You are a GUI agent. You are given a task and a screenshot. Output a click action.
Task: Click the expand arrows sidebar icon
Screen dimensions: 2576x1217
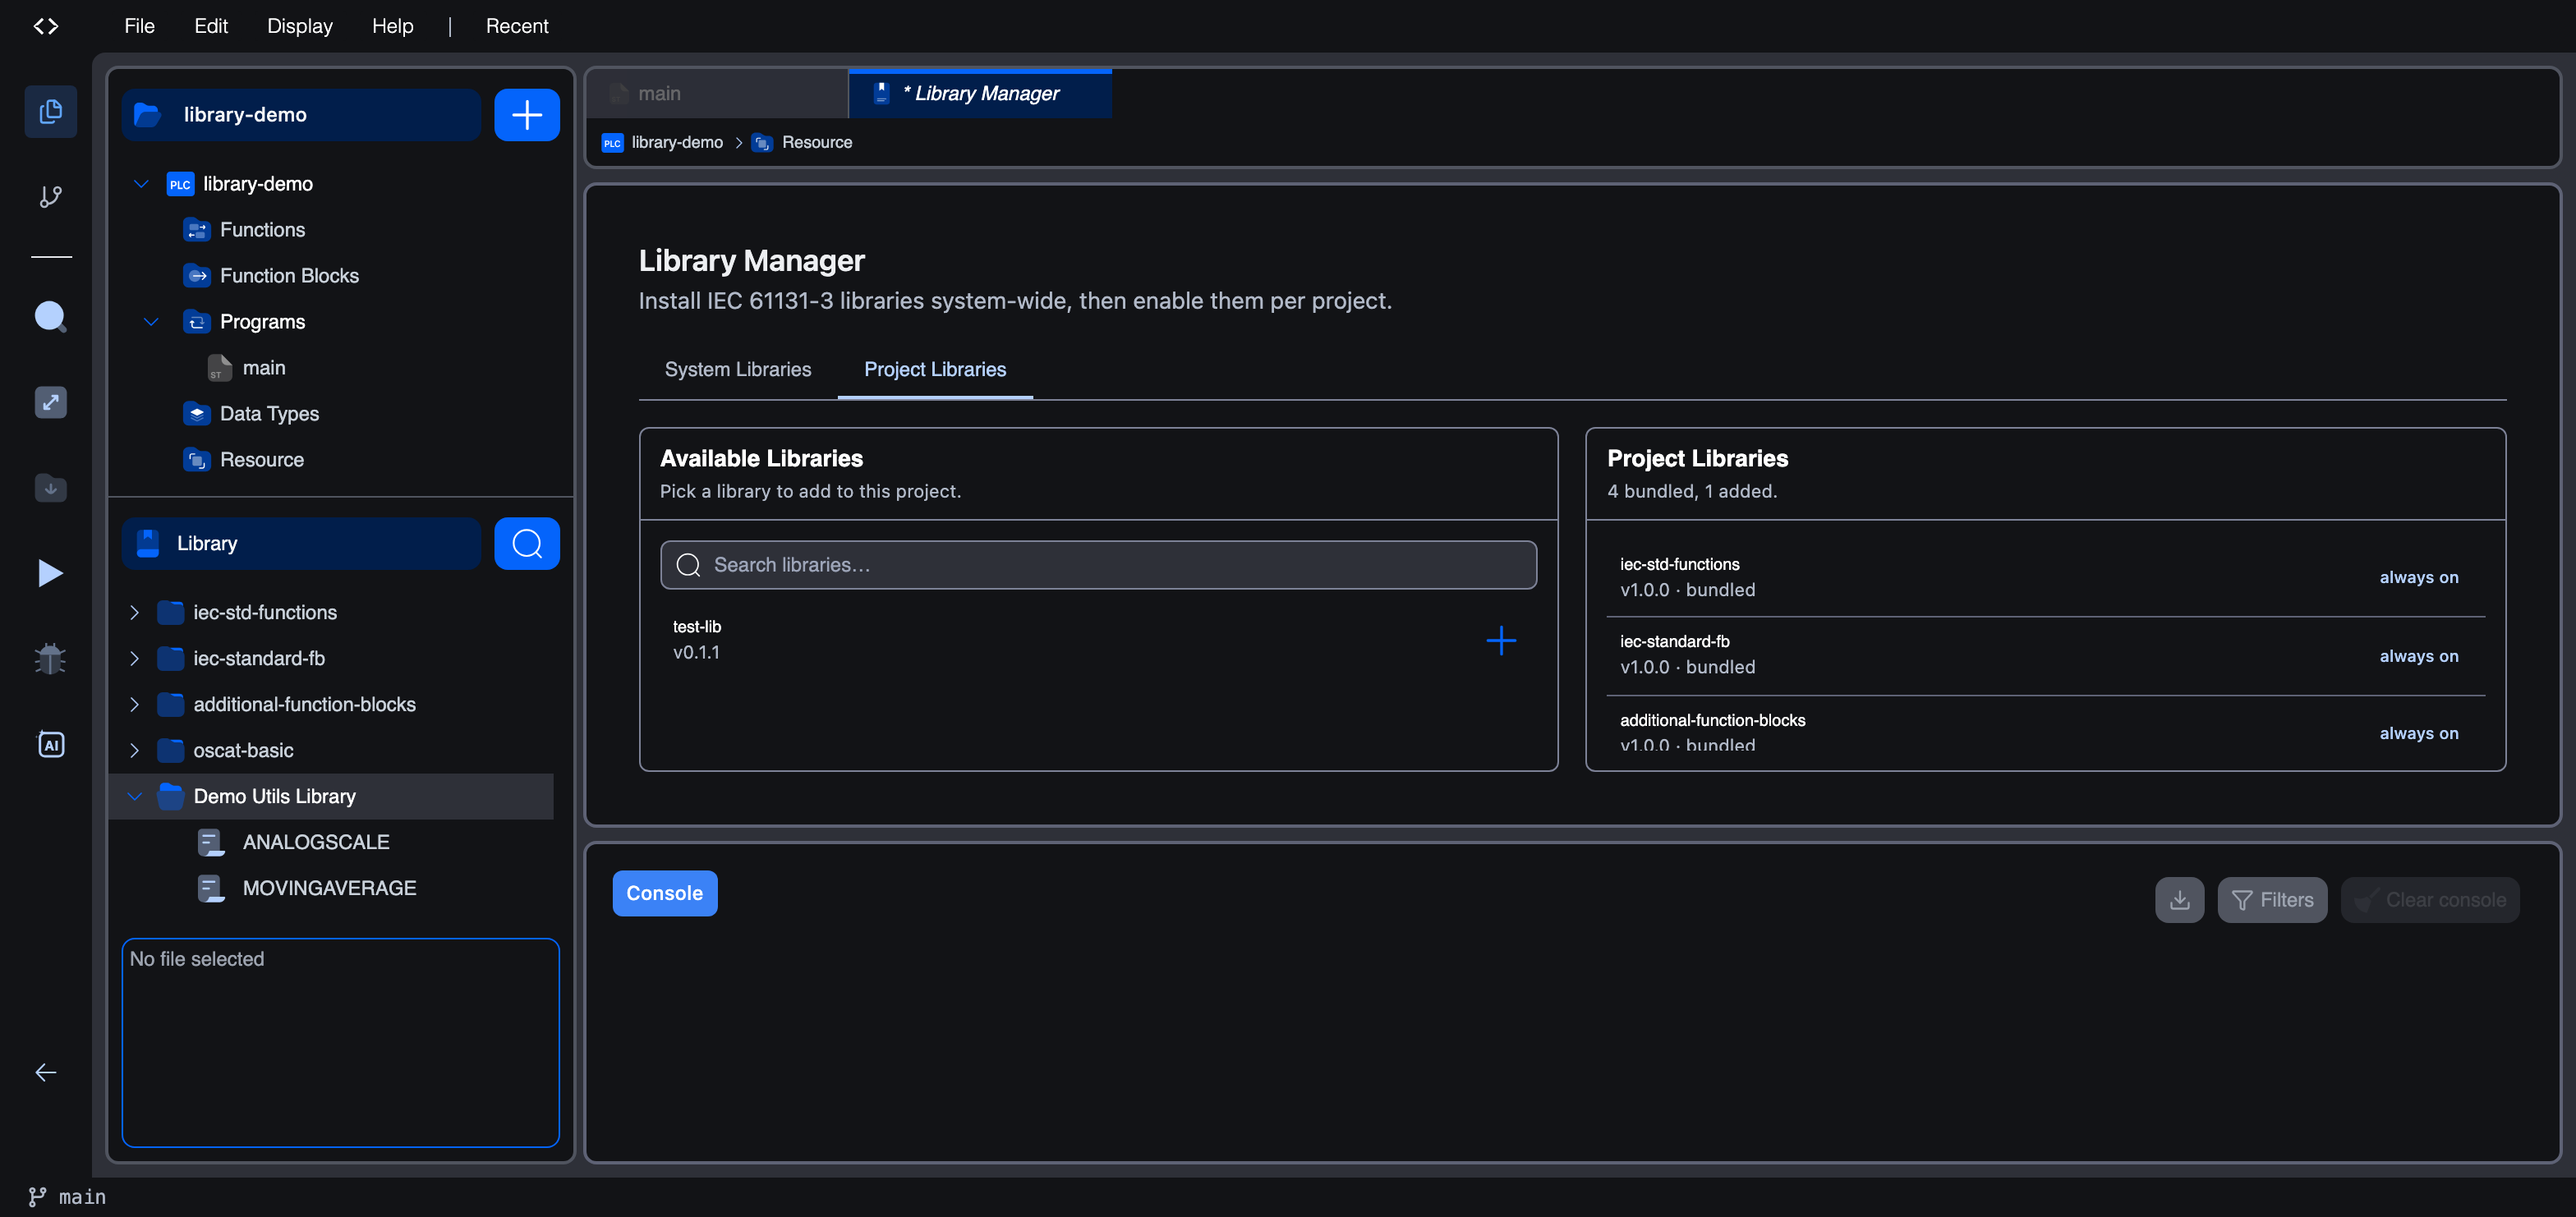pos(51,402)
